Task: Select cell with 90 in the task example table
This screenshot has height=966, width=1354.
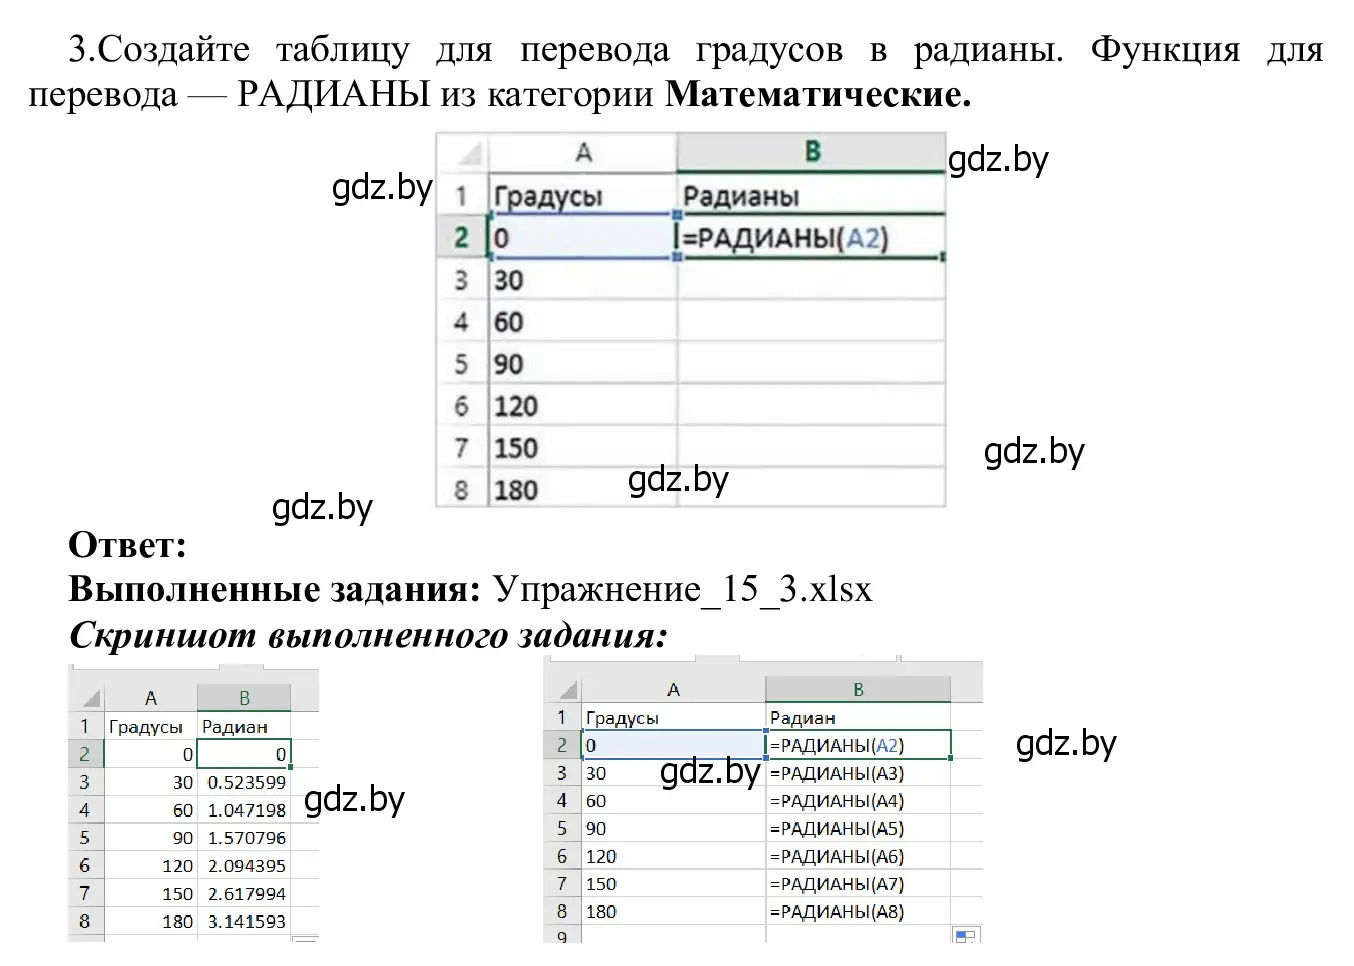Action: tap(583, 364)
